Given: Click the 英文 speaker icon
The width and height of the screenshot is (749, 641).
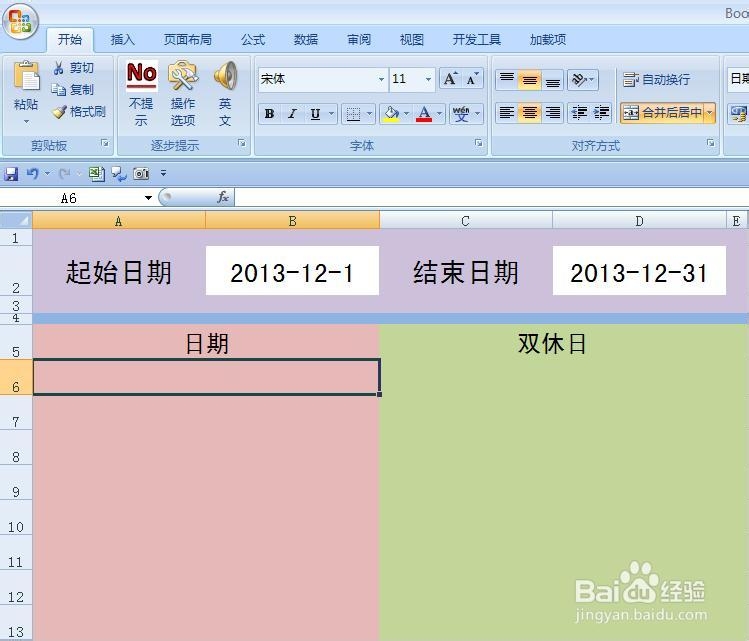Looking at the screenshot, I should (225, 75).
